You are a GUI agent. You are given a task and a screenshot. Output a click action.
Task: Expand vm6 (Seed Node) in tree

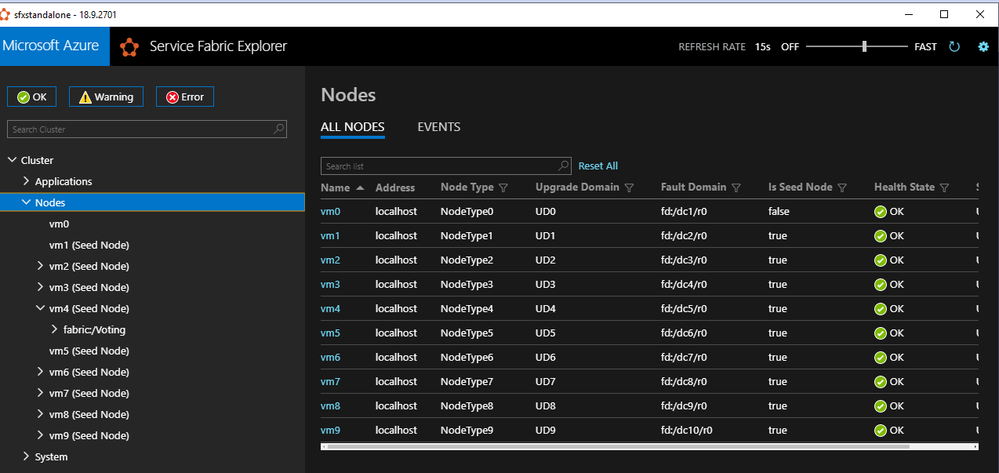(40, 372)
